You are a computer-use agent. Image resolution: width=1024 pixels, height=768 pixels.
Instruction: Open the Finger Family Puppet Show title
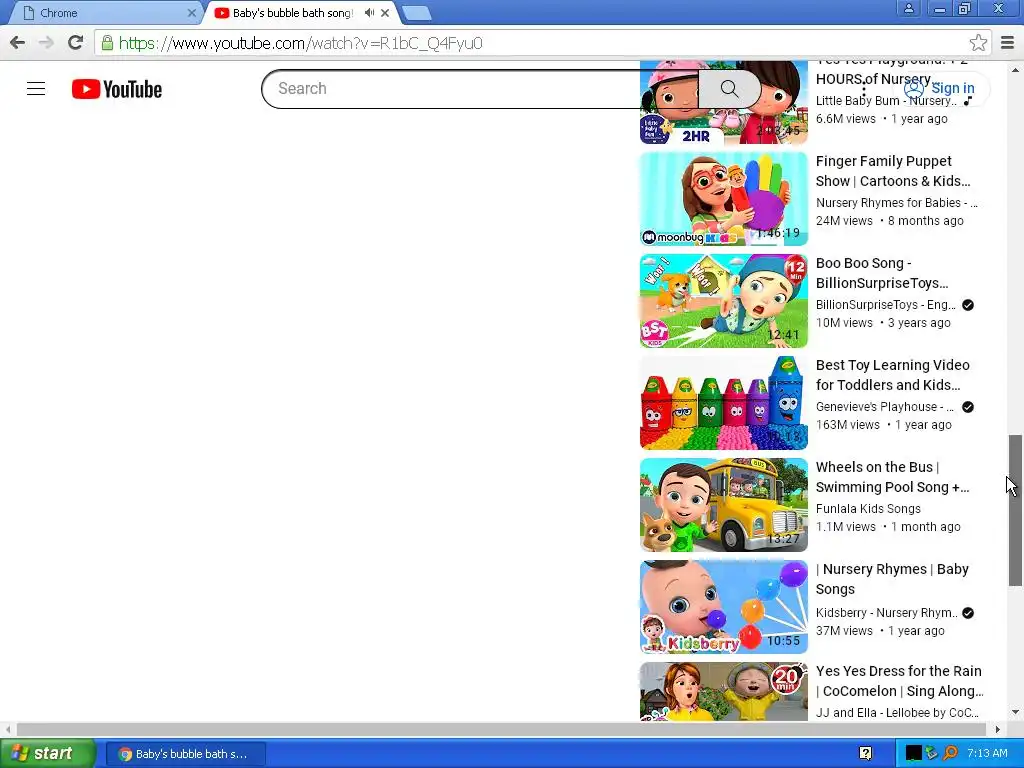coord(893,171)
